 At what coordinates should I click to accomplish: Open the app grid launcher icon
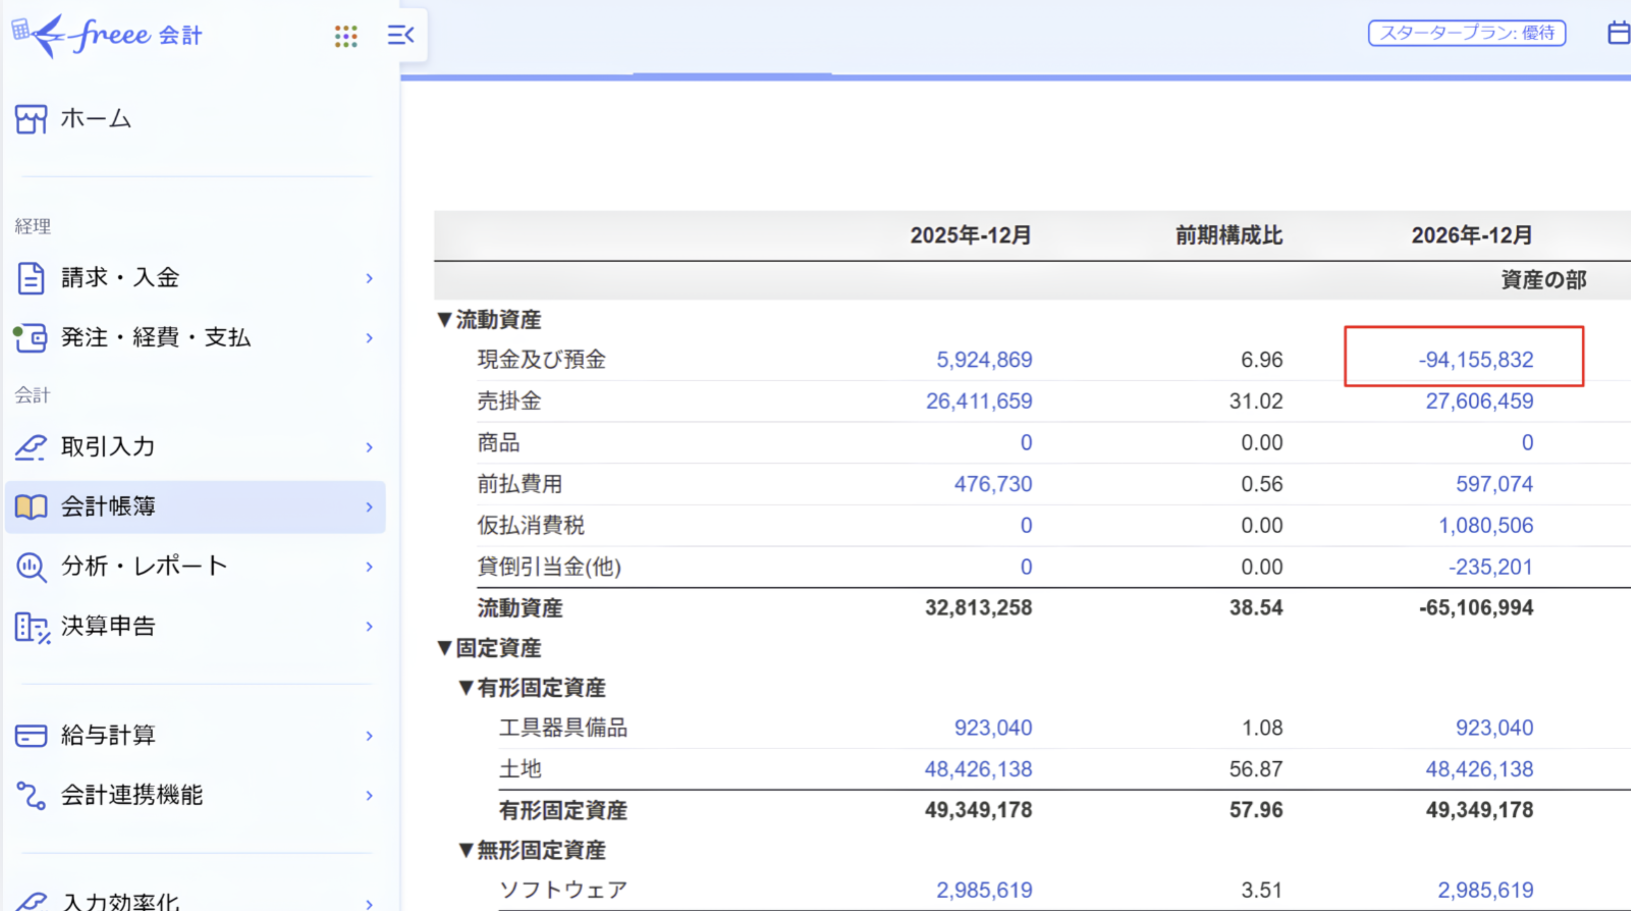[x=346, y=36]
